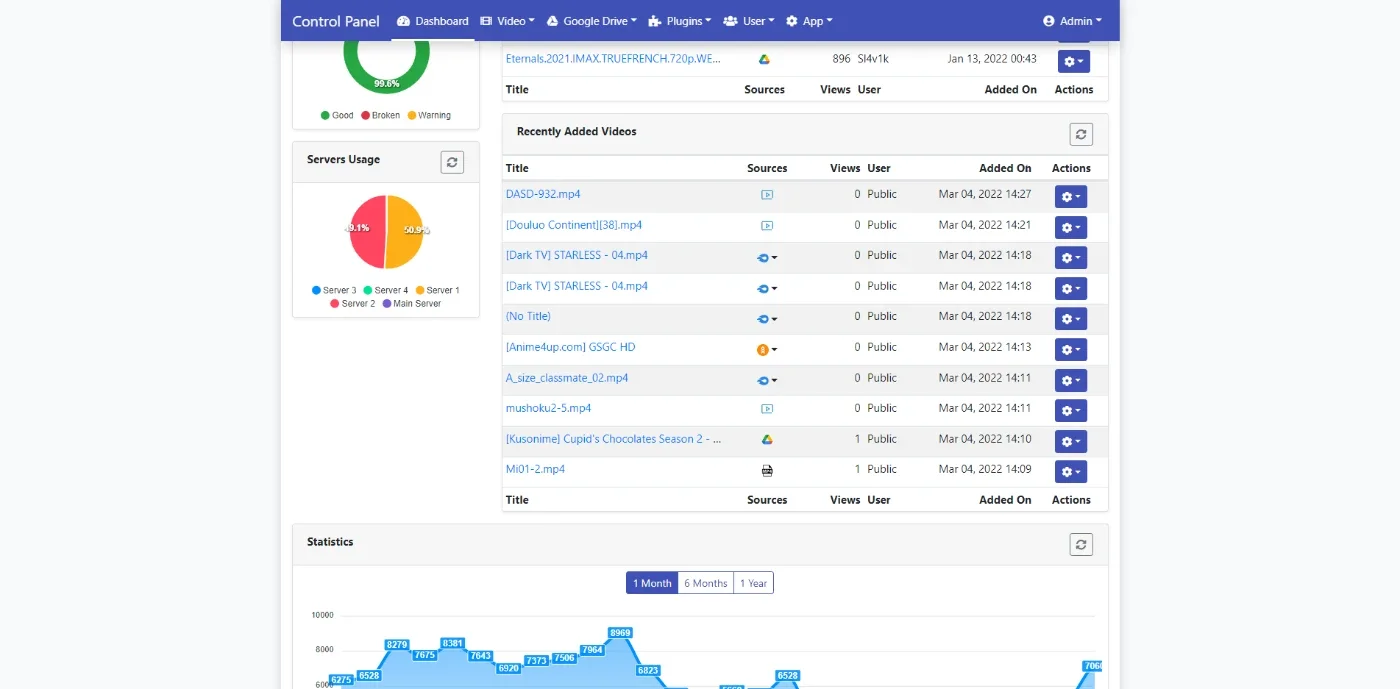The image size is (1400, 689).
Task: Toggle Broken legend item in status chart
Action: [380, 115]
